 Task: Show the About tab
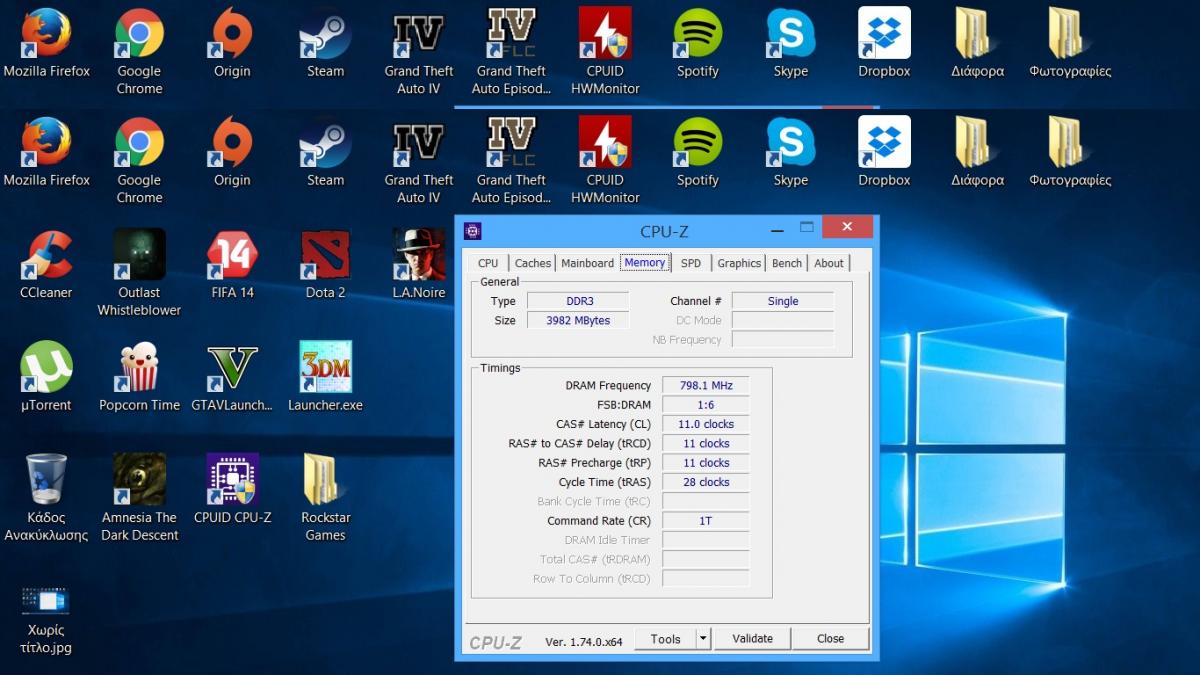point(829,263)
